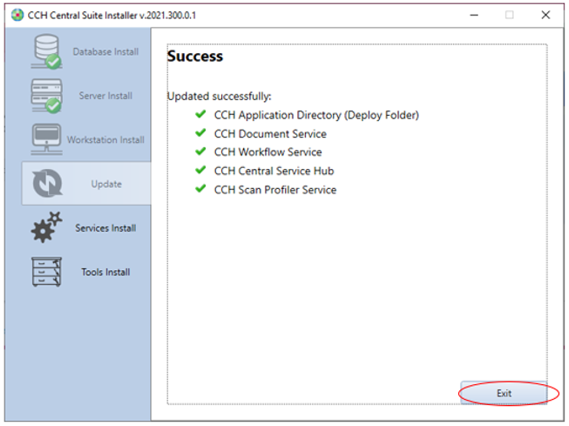Image resolution: width=569 pixels, height=426 pixels.
Task: Open the Server Install label
Action: pos(106,96)
